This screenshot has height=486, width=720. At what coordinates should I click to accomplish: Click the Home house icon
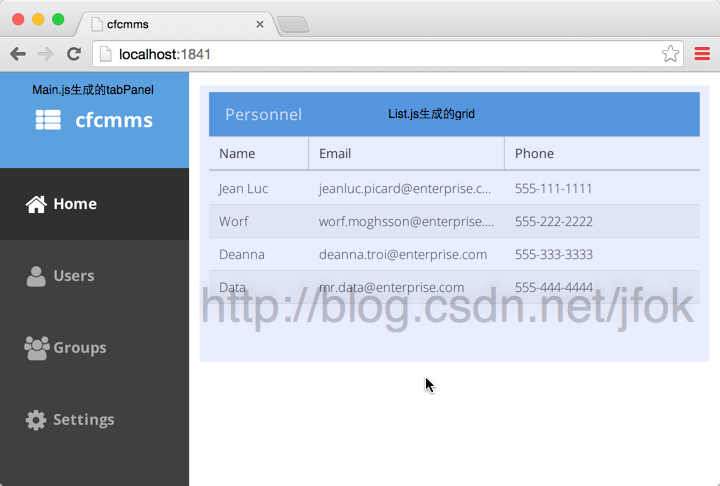pos(36,204)
